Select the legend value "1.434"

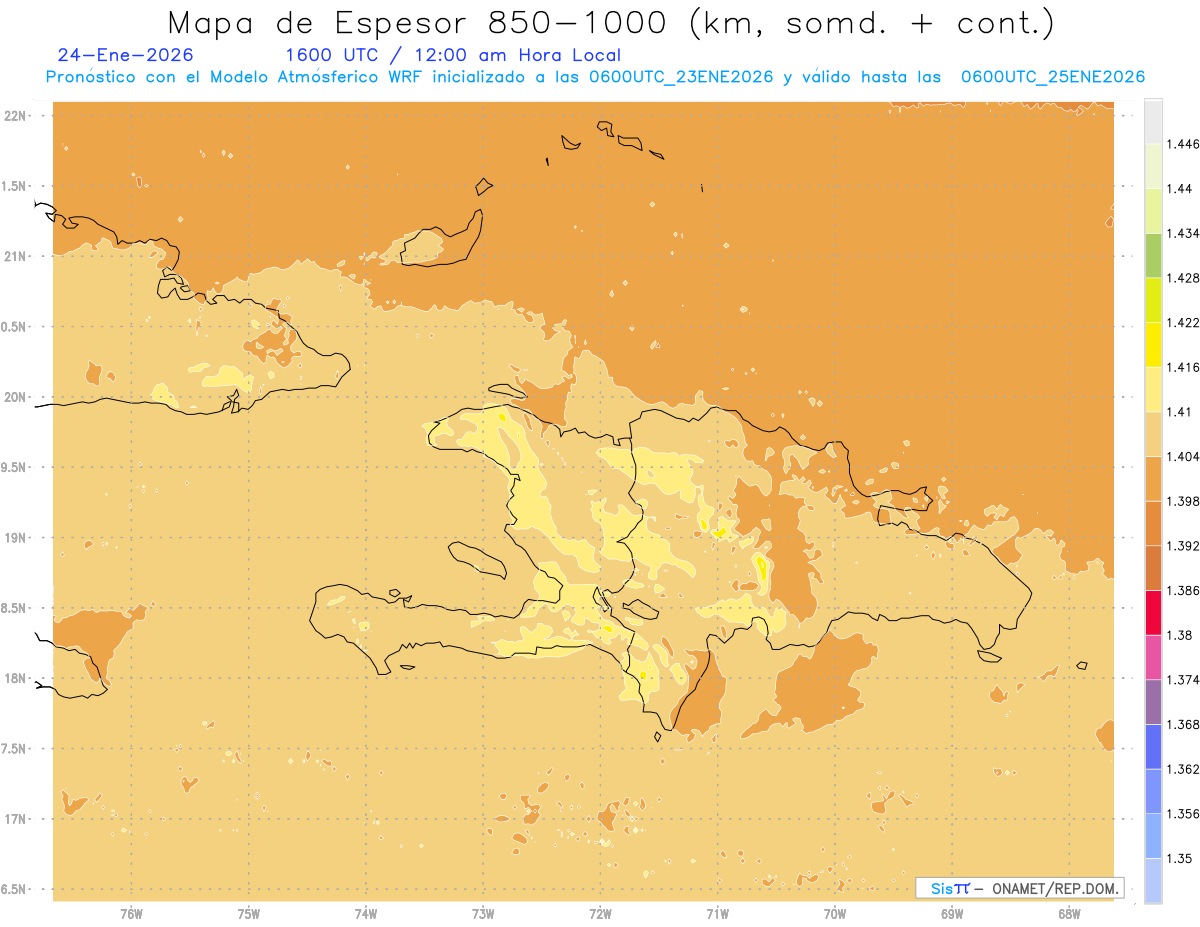[x=1182, y=233]
